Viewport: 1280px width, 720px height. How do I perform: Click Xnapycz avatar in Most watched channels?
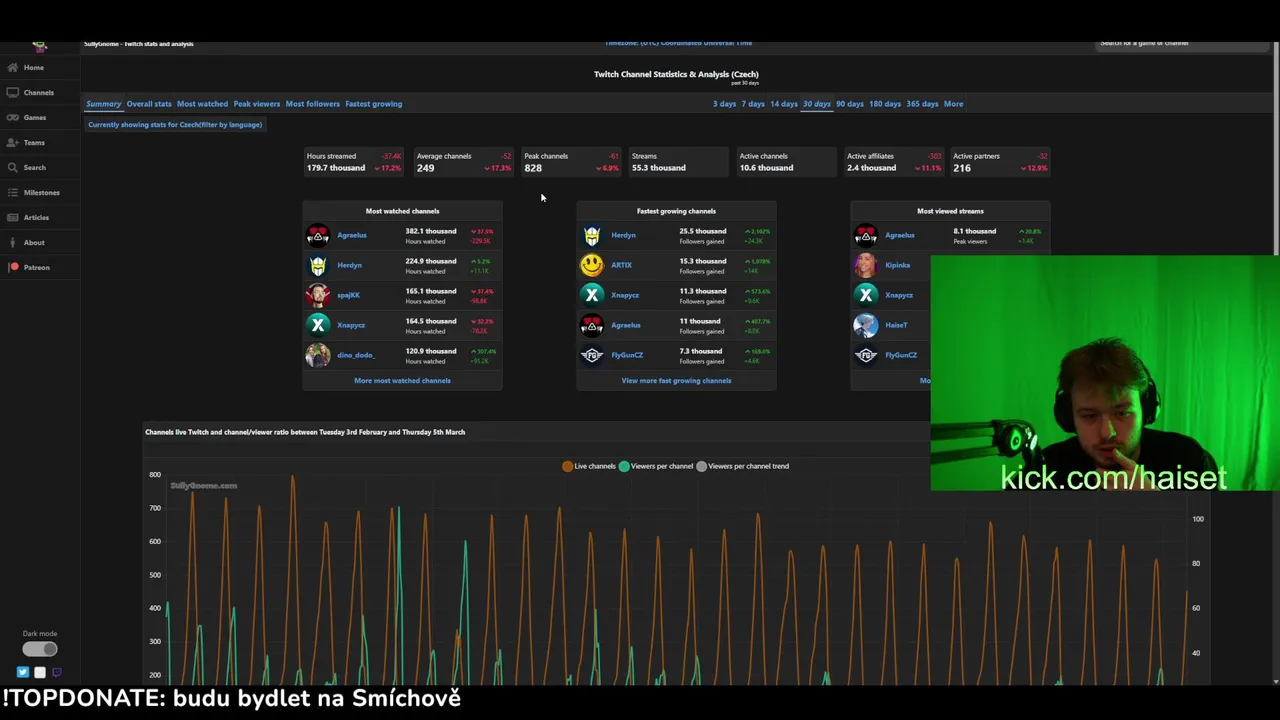pos(318,325)
